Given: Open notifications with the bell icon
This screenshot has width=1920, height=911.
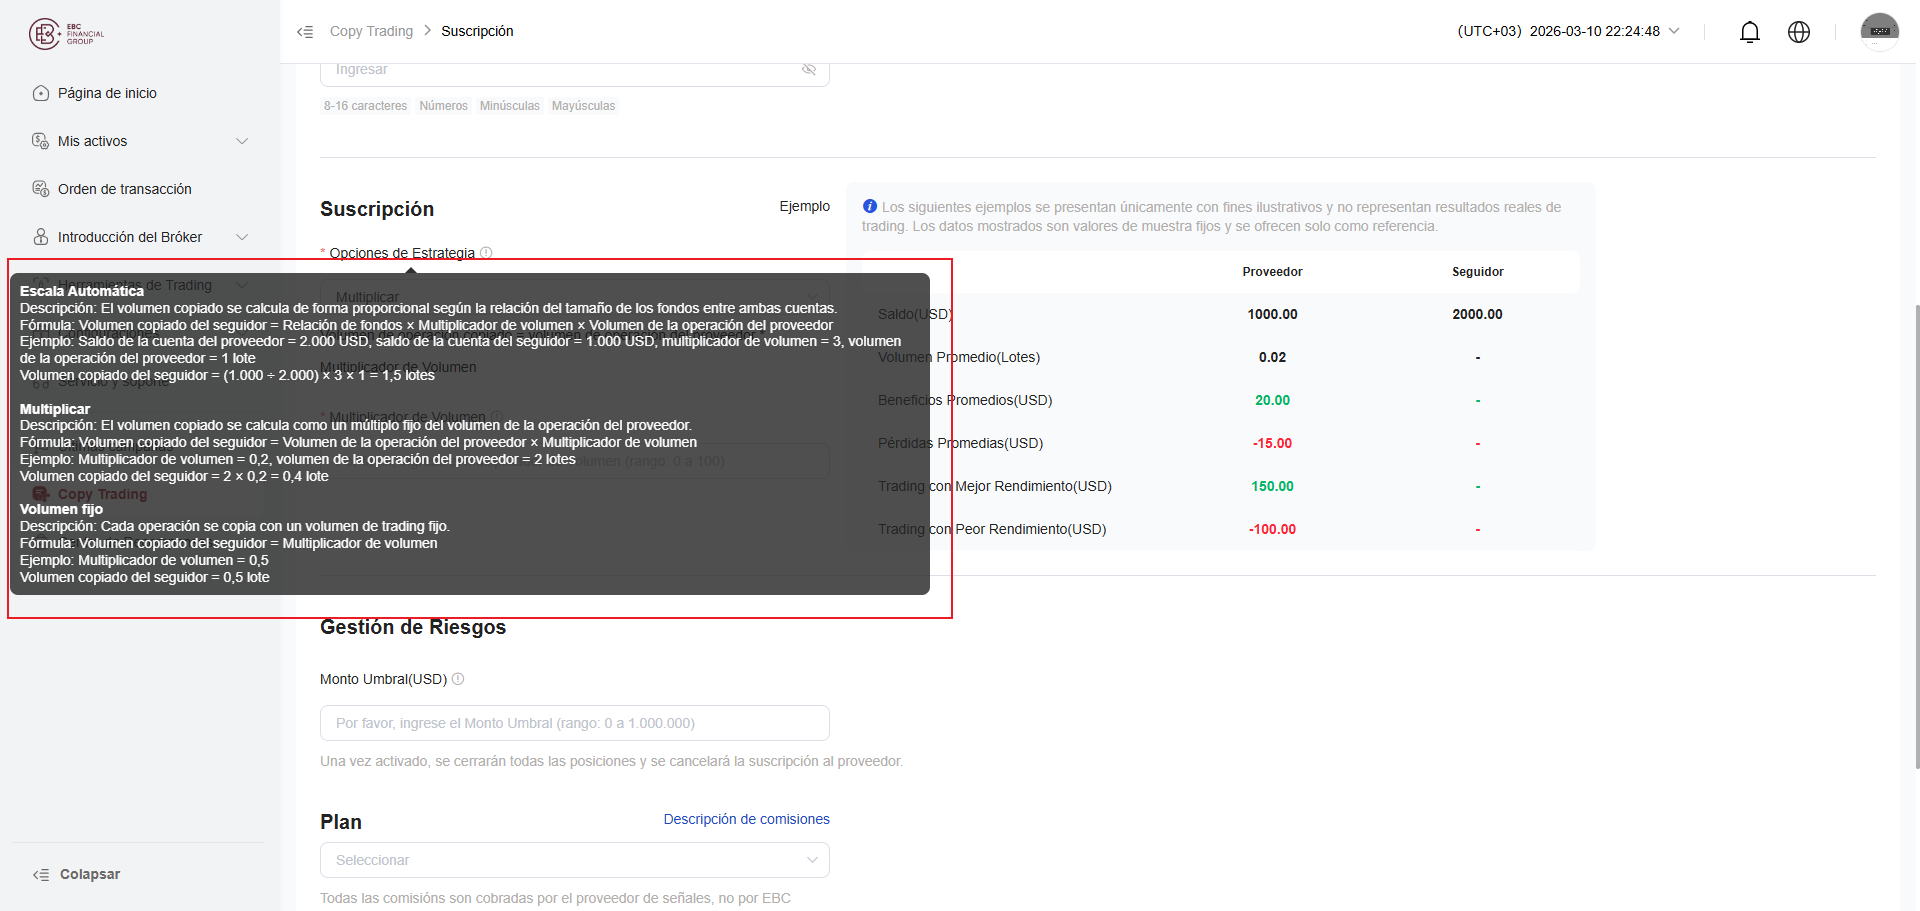Looking at the screenshot, I should pos(1750,32).
